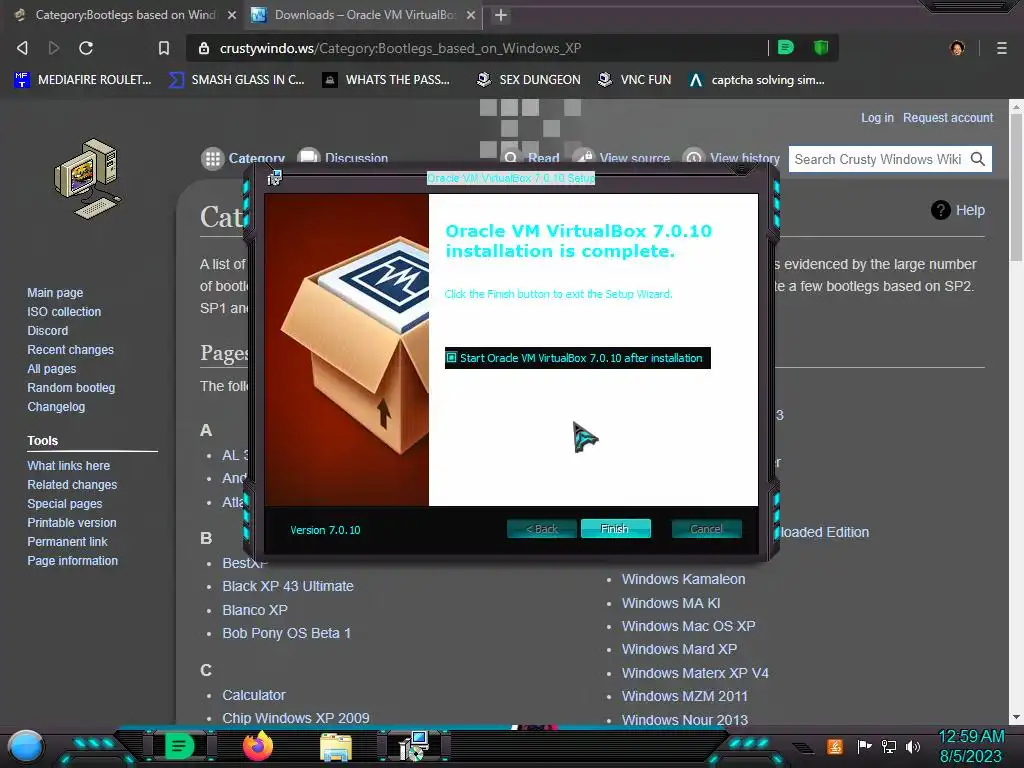Switch to Category:Bootlegs based on Windows tab
Viewport: 1024px width, 768px height.
[x=124, y=15]
